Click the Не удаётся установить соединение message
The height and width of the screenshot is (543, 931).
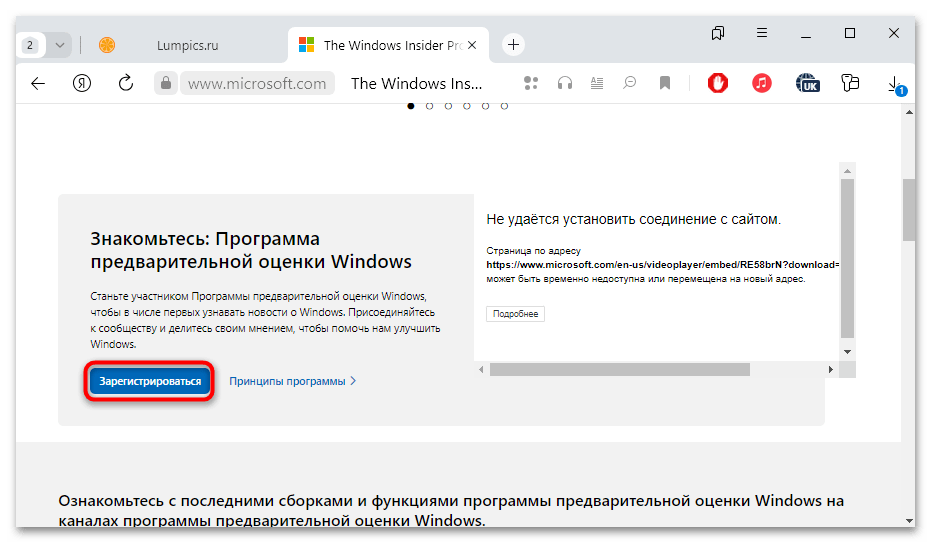coord(634,219)
